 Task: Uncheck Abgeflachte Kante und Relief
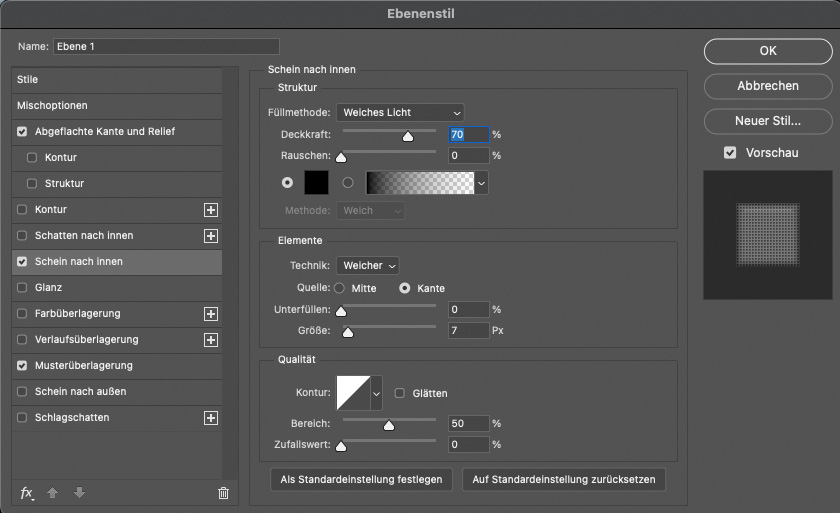pyautogui.click(x=22, y=131)
